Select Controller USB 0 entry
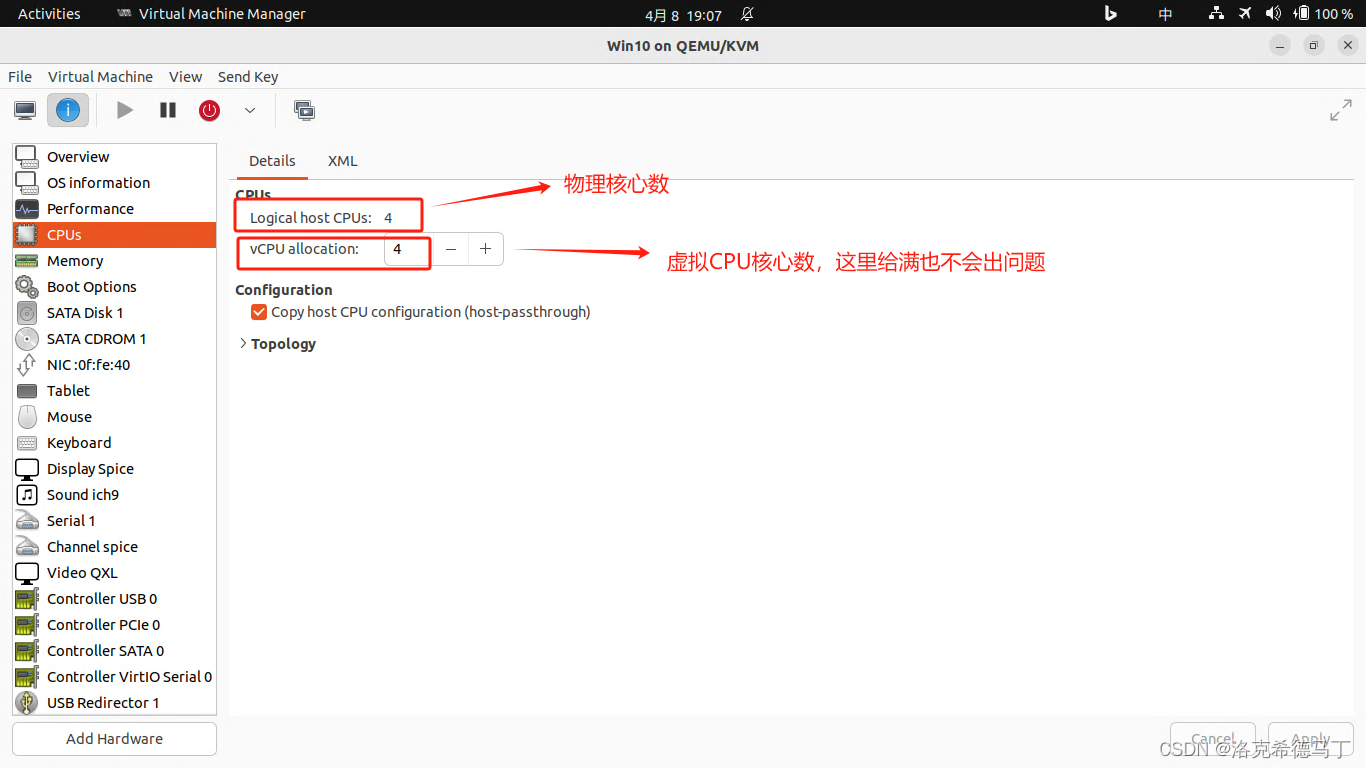 tap(114, 599)
